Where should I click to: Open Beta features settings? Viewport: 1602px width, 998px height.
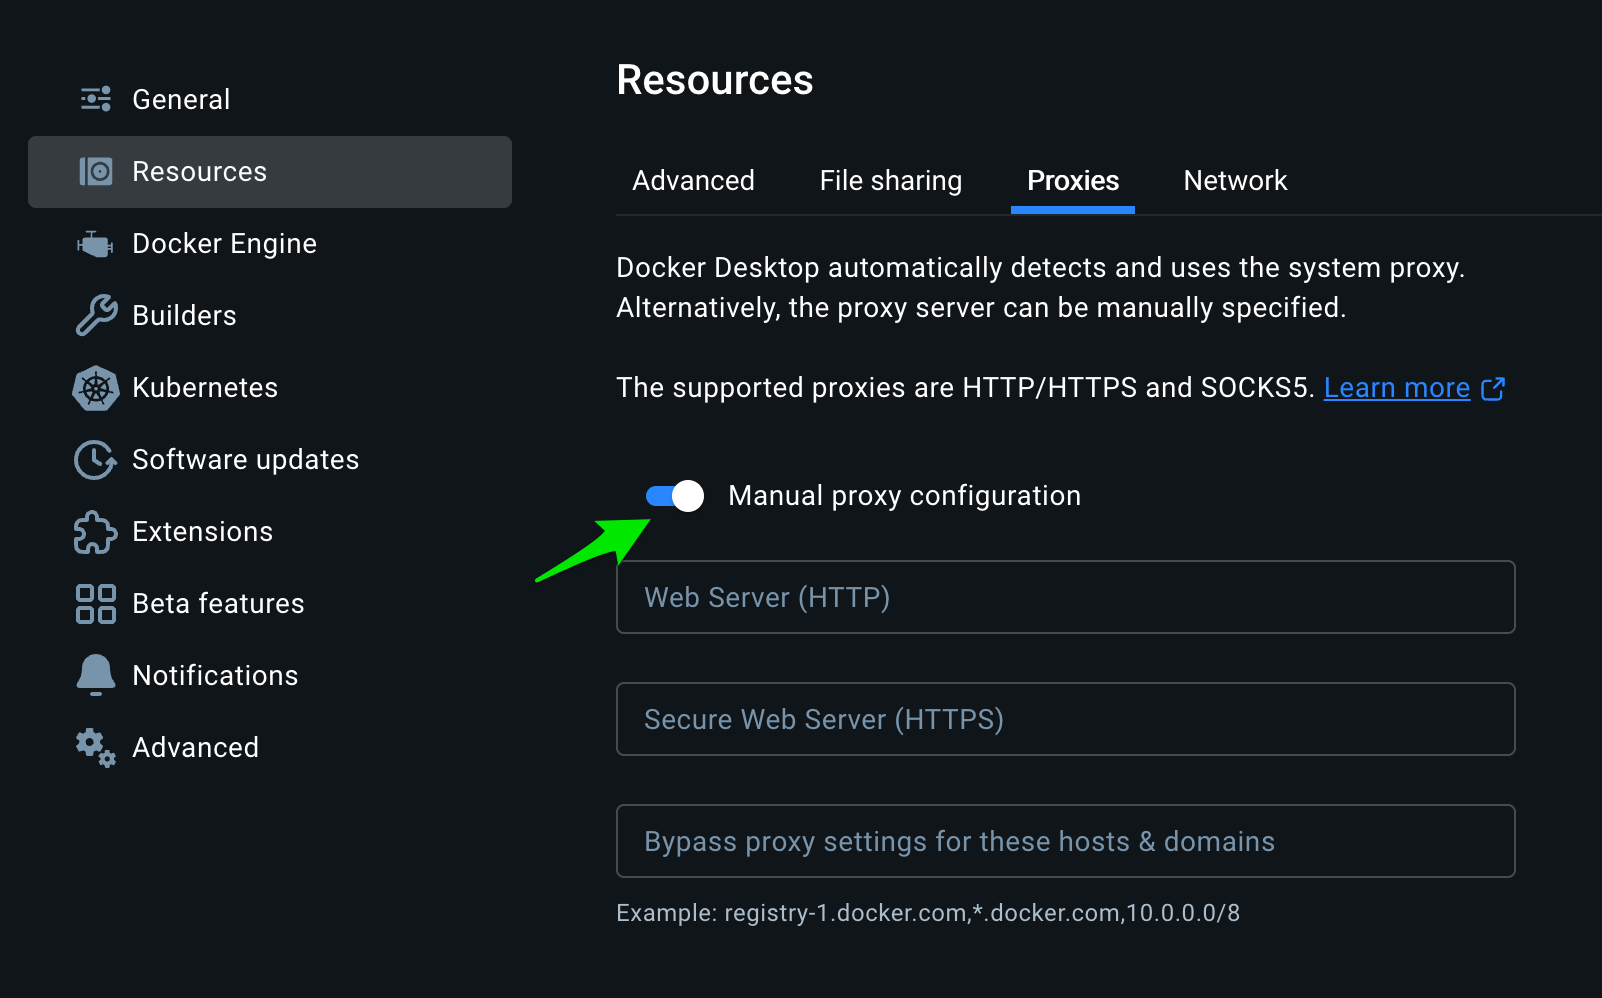pos(270,603)
